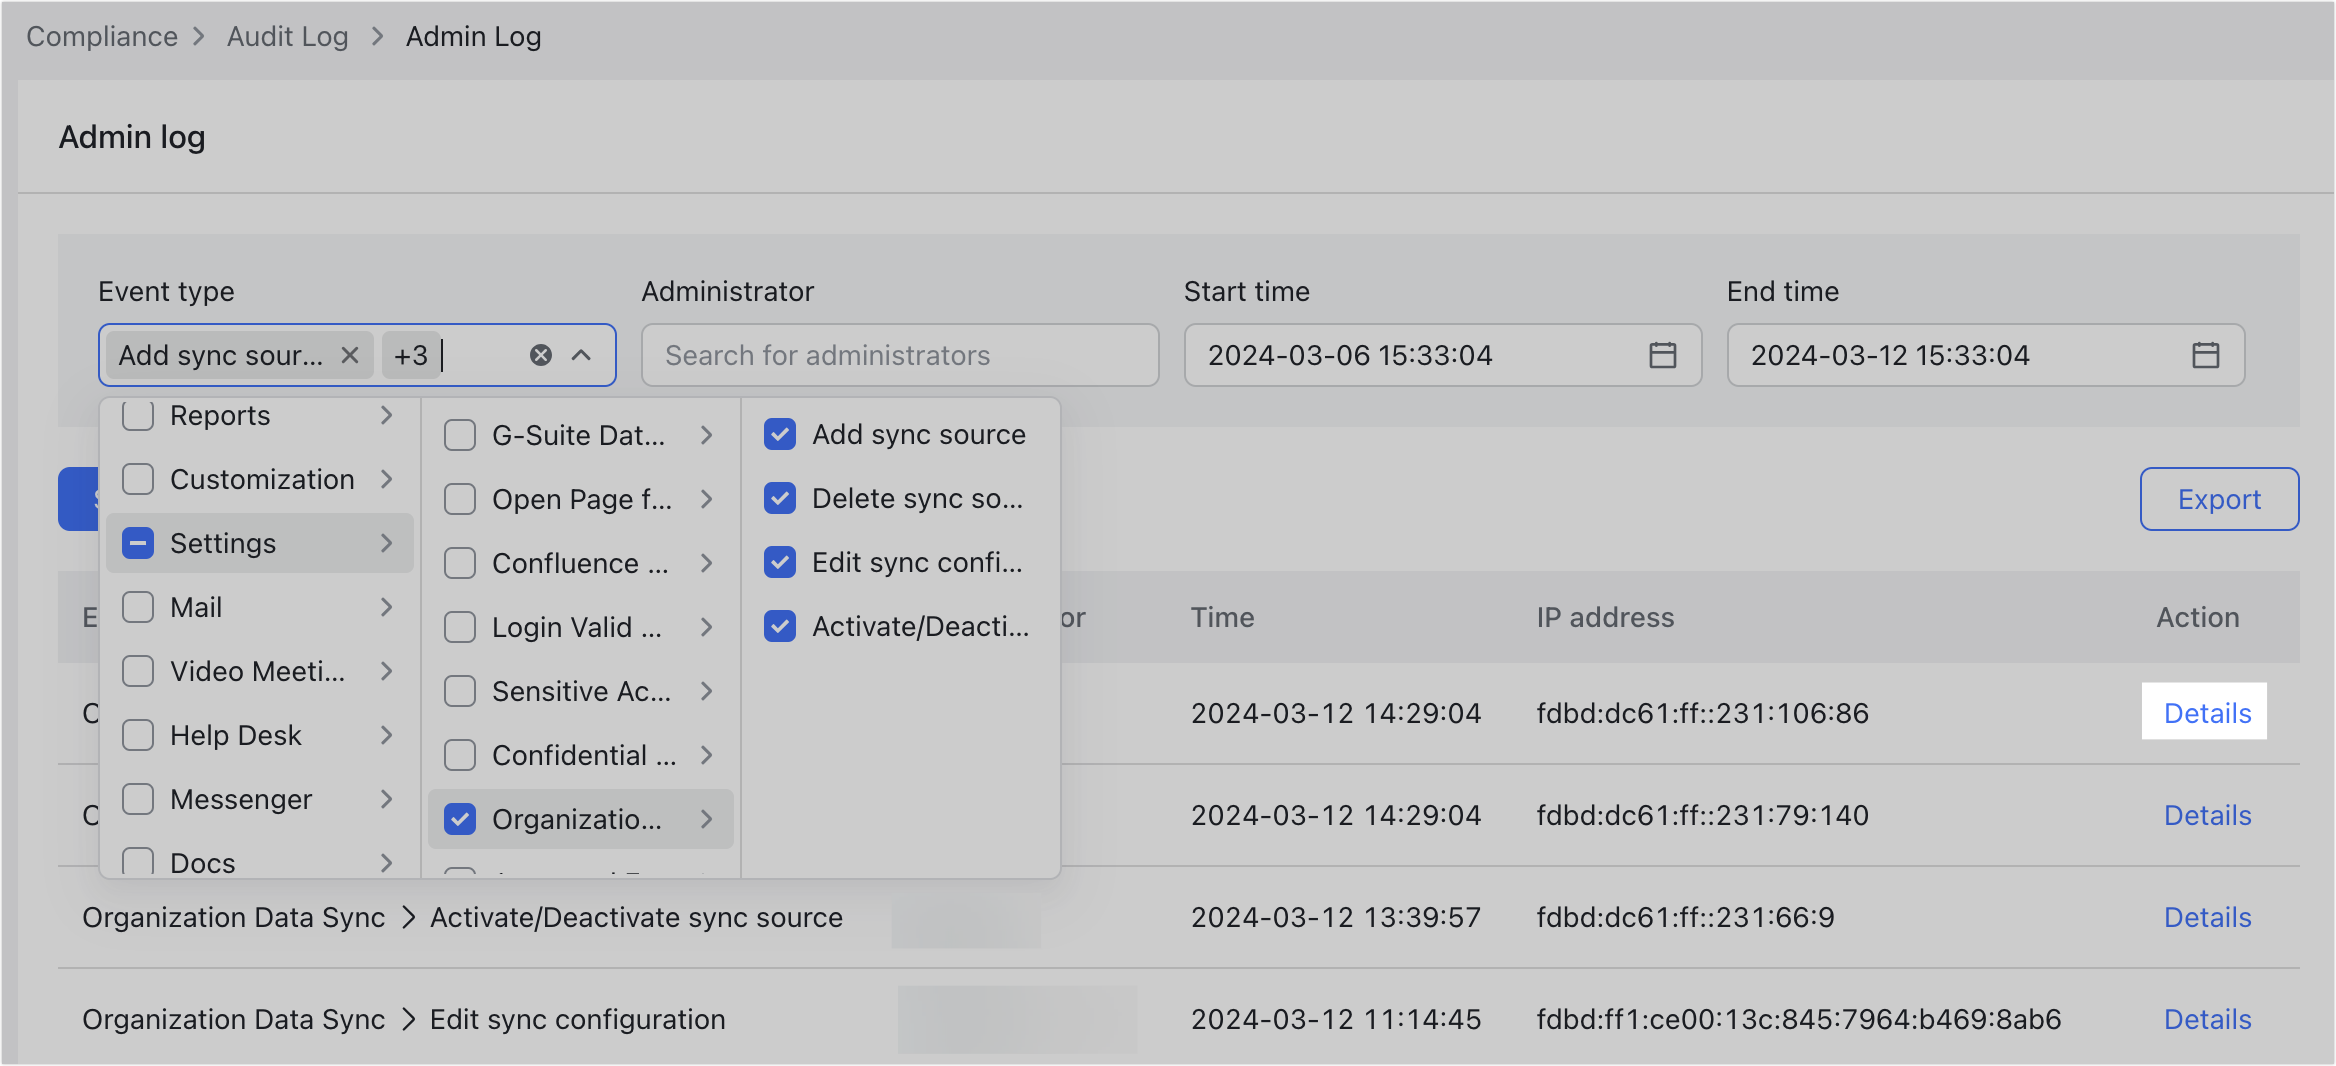The image size is (2336, 1066).
Task: Check the Mail checkbox
Action: [x=138, y=607]
